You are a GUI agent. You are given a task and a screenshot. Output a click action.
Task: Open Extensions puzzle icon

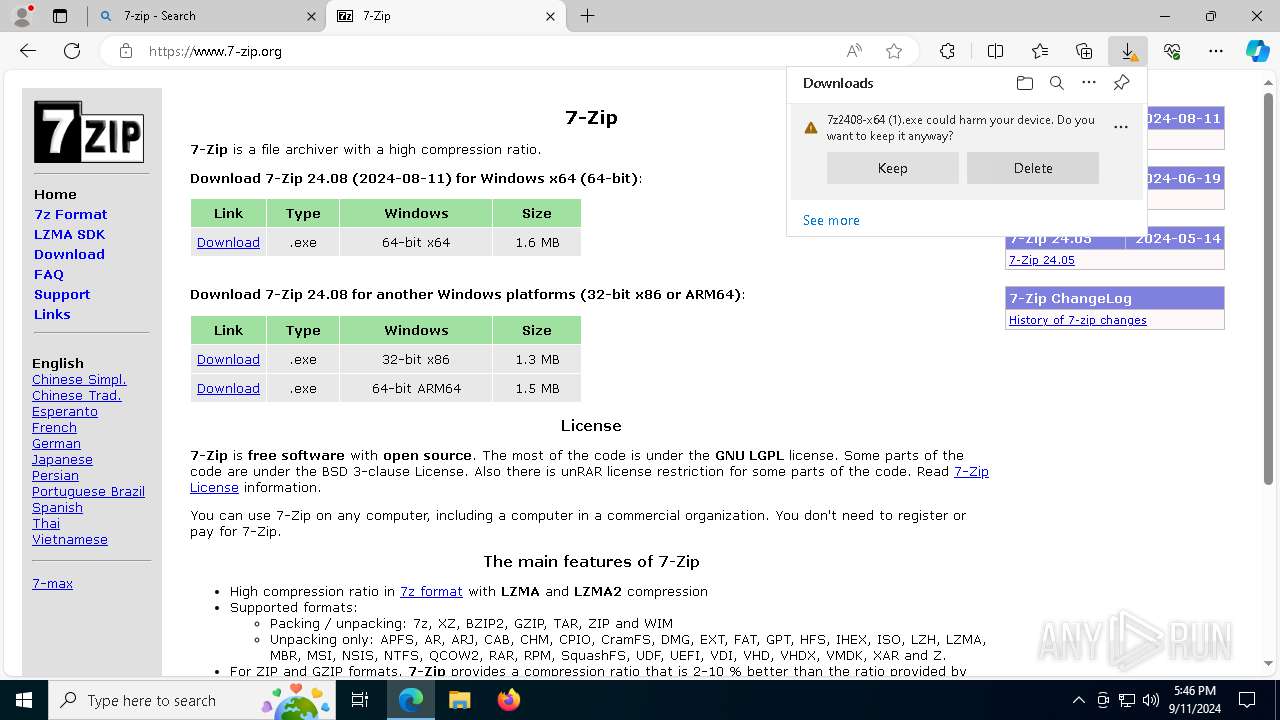[x=947, y=51]
